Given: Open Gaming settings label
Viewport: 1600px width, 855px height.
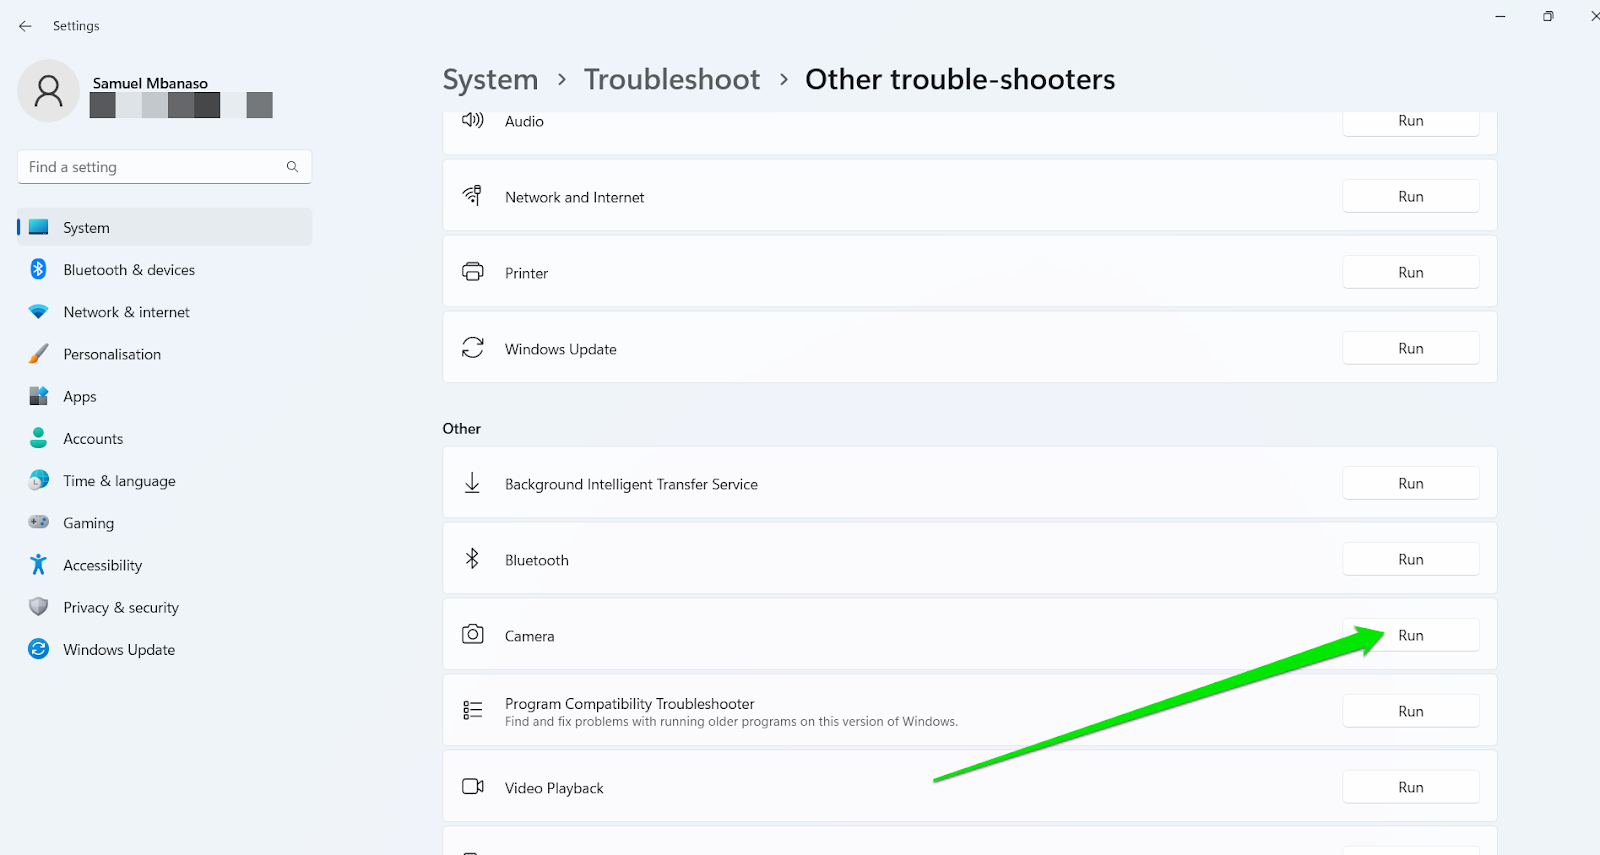Looking at the screenshot, I should pos(88,523).
